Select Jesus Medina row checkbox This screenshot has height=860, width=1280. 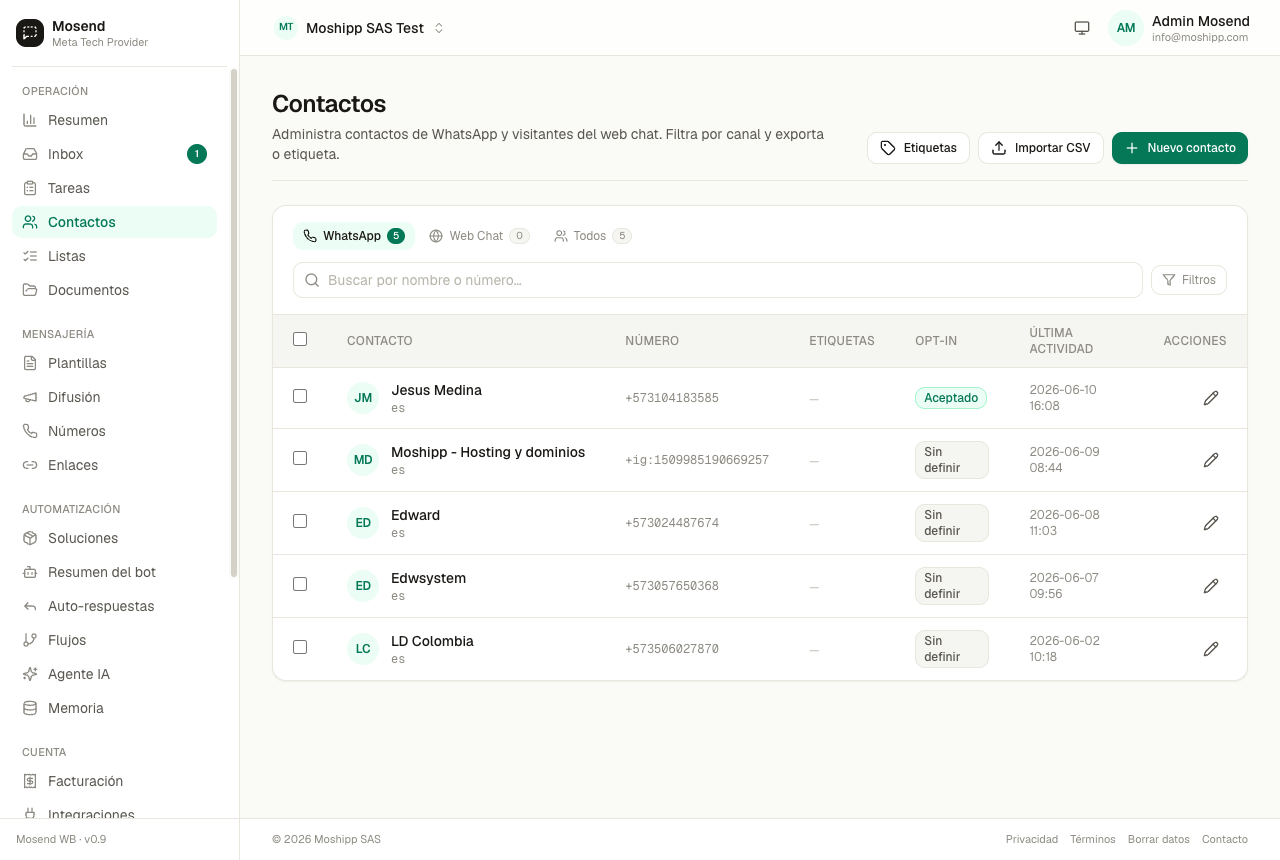300,396
